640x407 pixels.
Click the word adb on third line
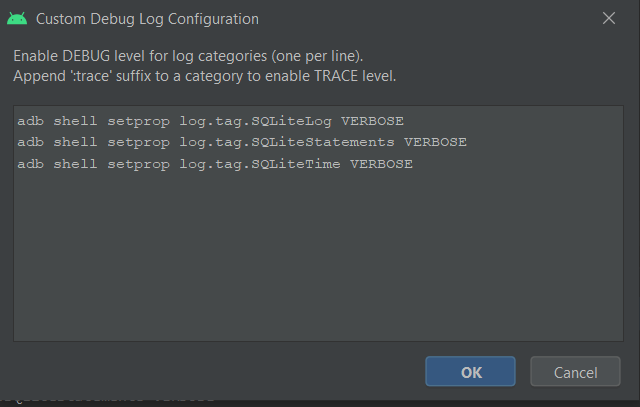tap(30, 164)
